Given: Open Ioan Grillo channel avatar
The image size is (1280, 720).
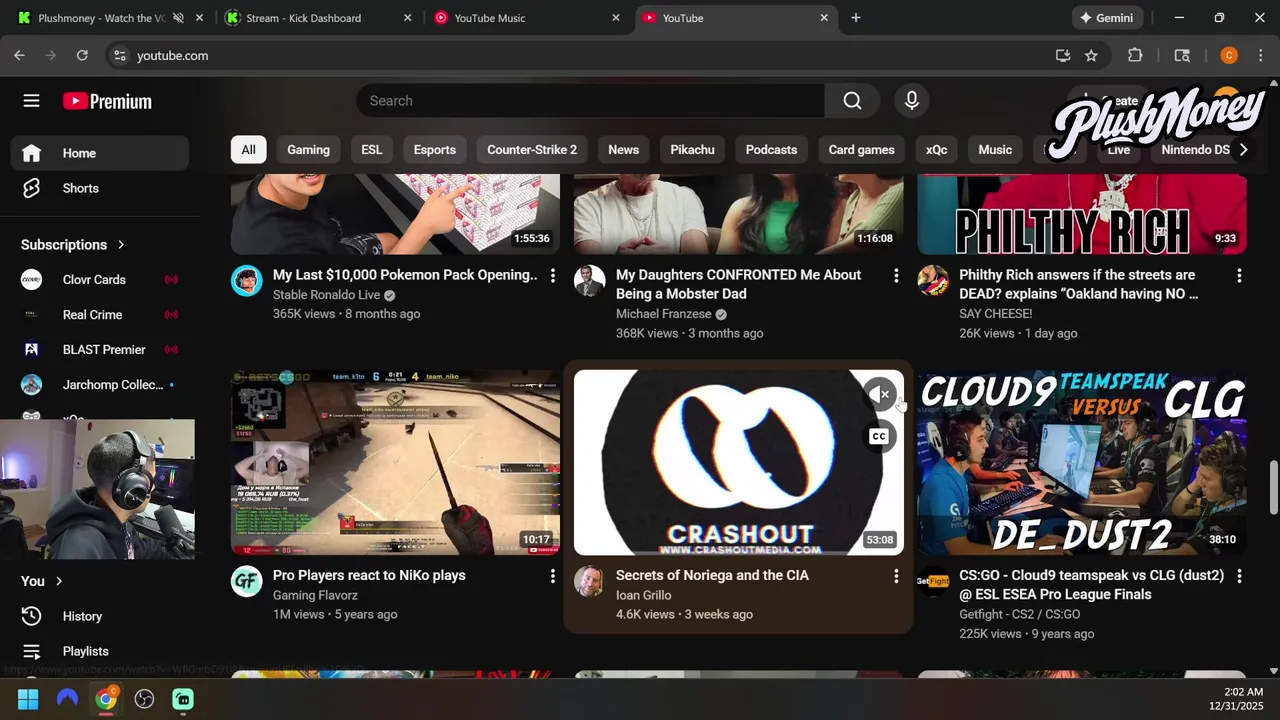Looking at the screenshot, I should (x=590, y=581).
